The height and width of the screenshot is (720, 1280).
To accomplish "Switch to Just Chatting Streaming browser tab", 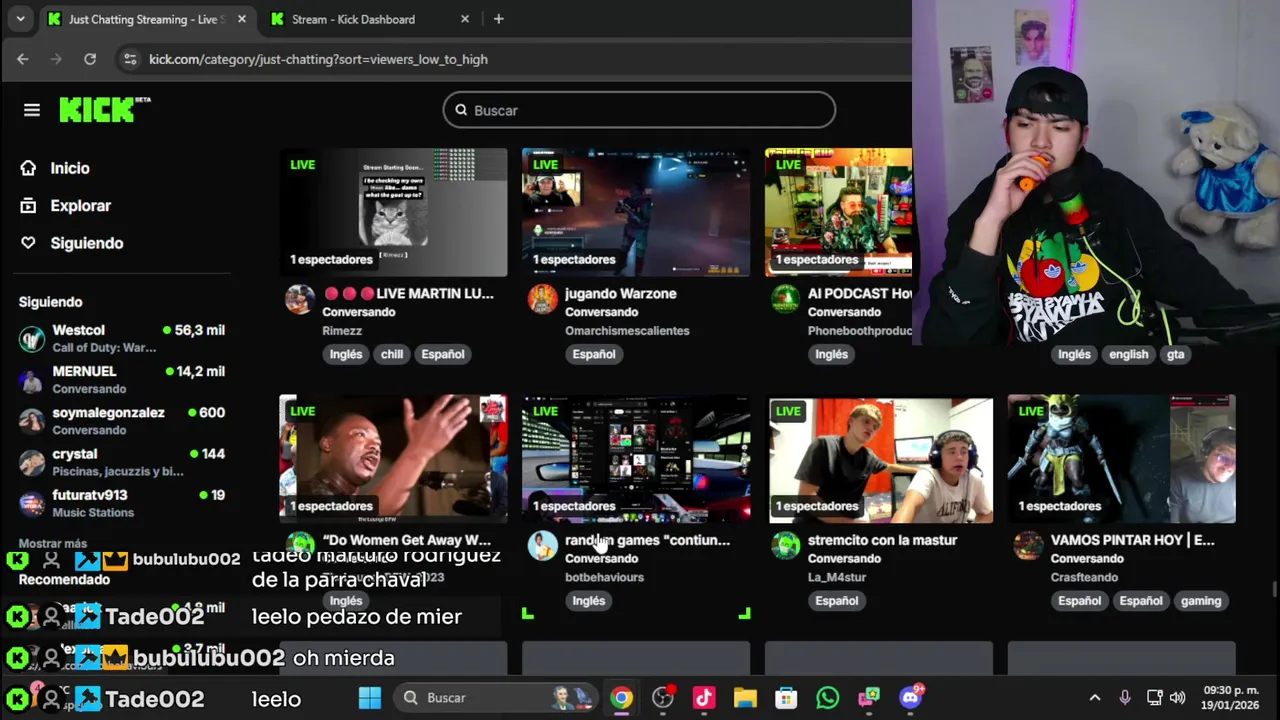I will pos(145,19).
